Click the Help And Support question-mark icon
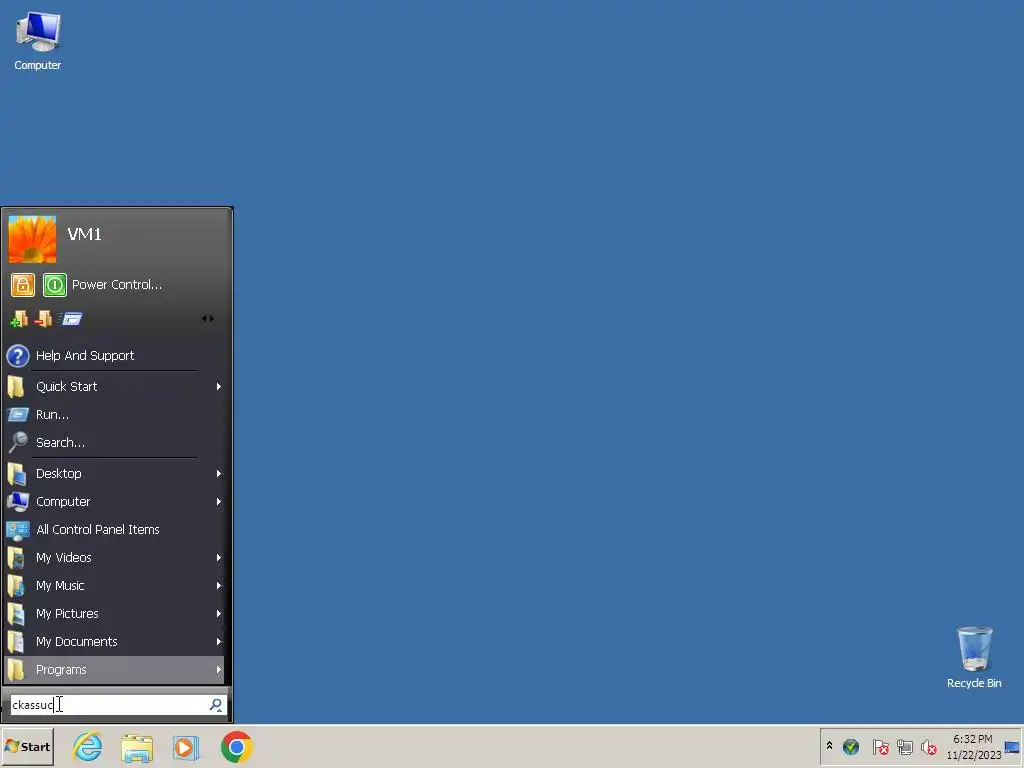 pos(18,356)
